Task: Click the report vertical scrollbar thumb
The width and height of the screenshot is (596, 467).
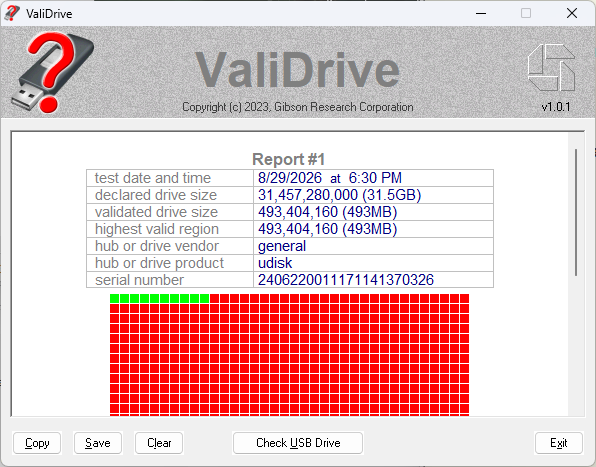Action: tap(576, 213)
